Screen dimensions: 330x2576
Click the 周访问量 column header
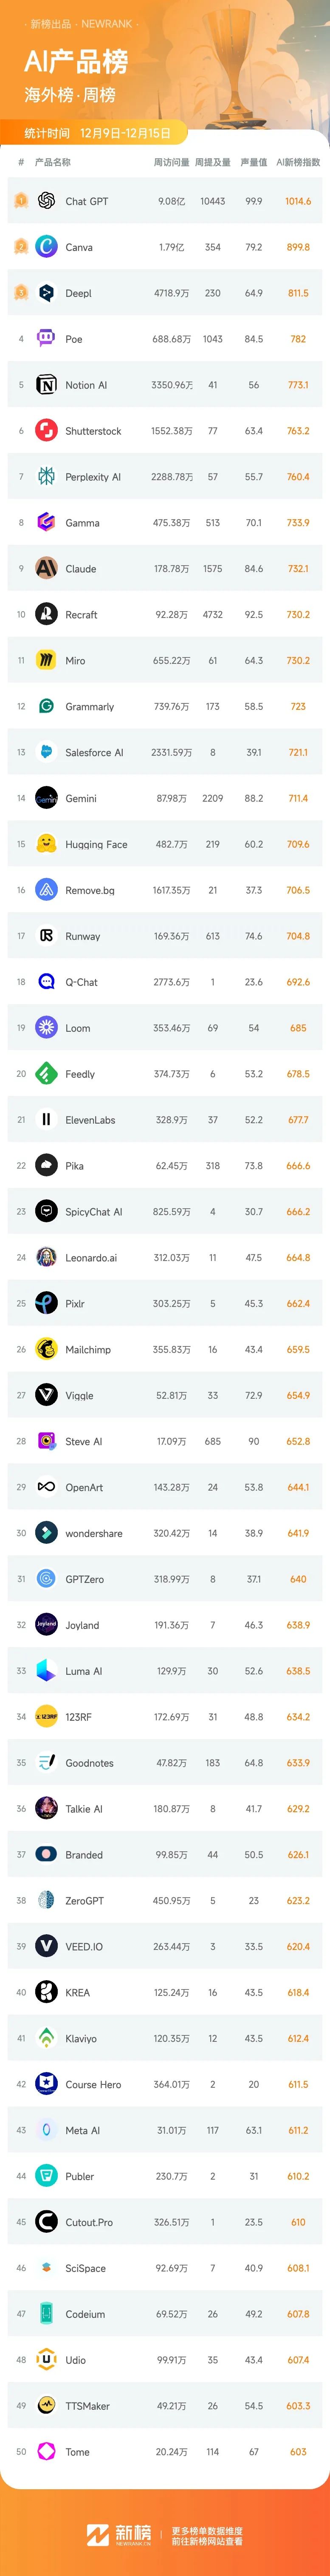pyautogui.click(x=171, y=162)
